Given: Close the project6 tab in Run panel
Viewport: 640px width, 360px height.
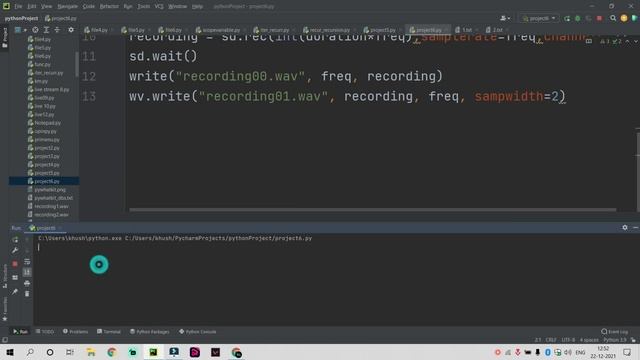Looking at the screenshot, I should [x=60, y=228].
